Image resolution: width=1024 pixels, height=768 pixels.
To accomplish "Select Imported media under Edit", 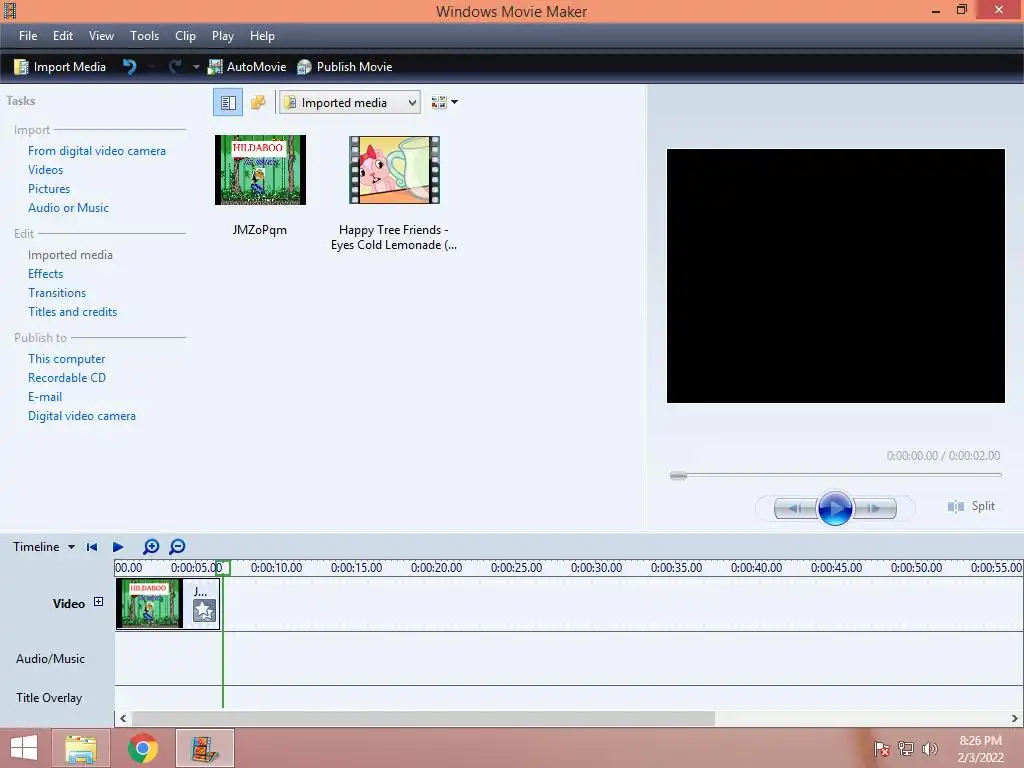I will [71, 255].
